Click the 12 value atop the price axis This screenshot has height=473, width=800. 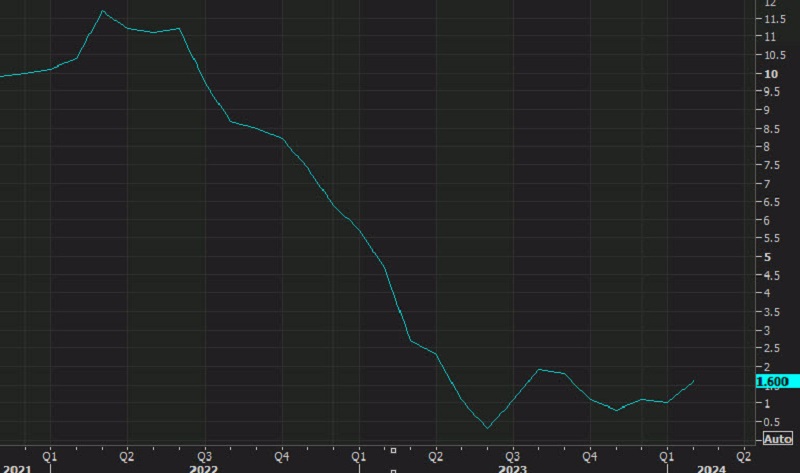[771, 4]
